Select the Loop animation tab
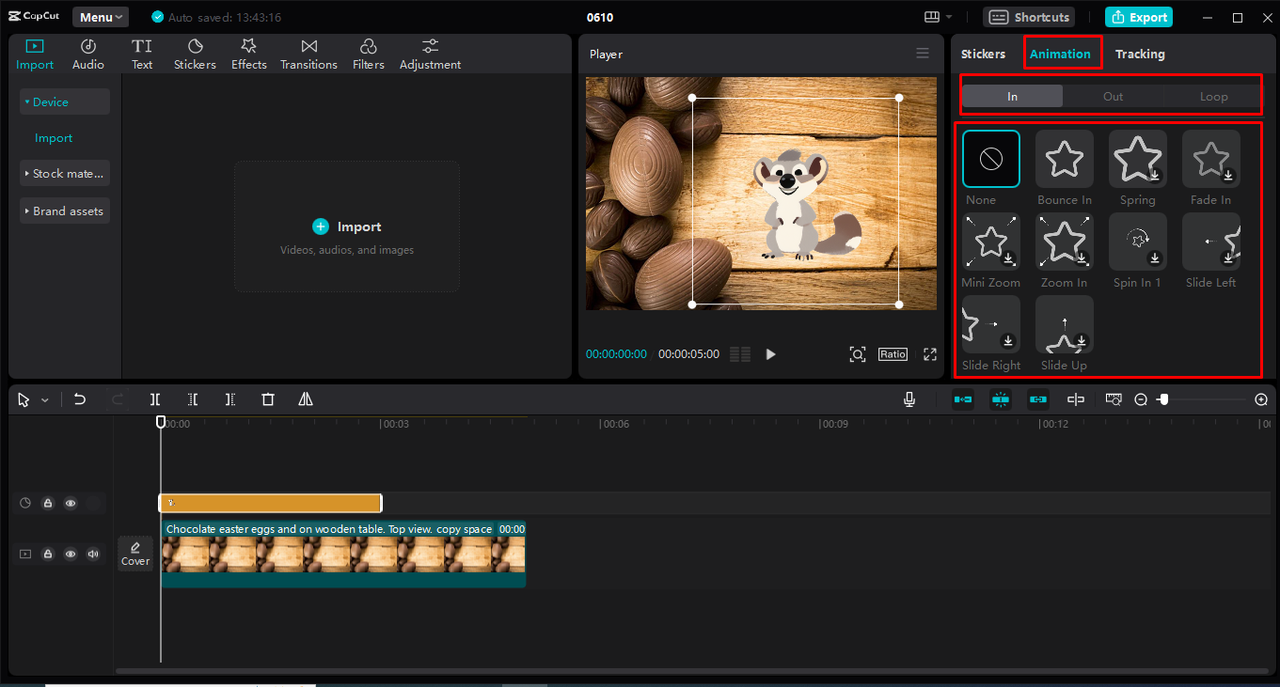This screenshot has width=1280, height=687. click(1213, 96)
